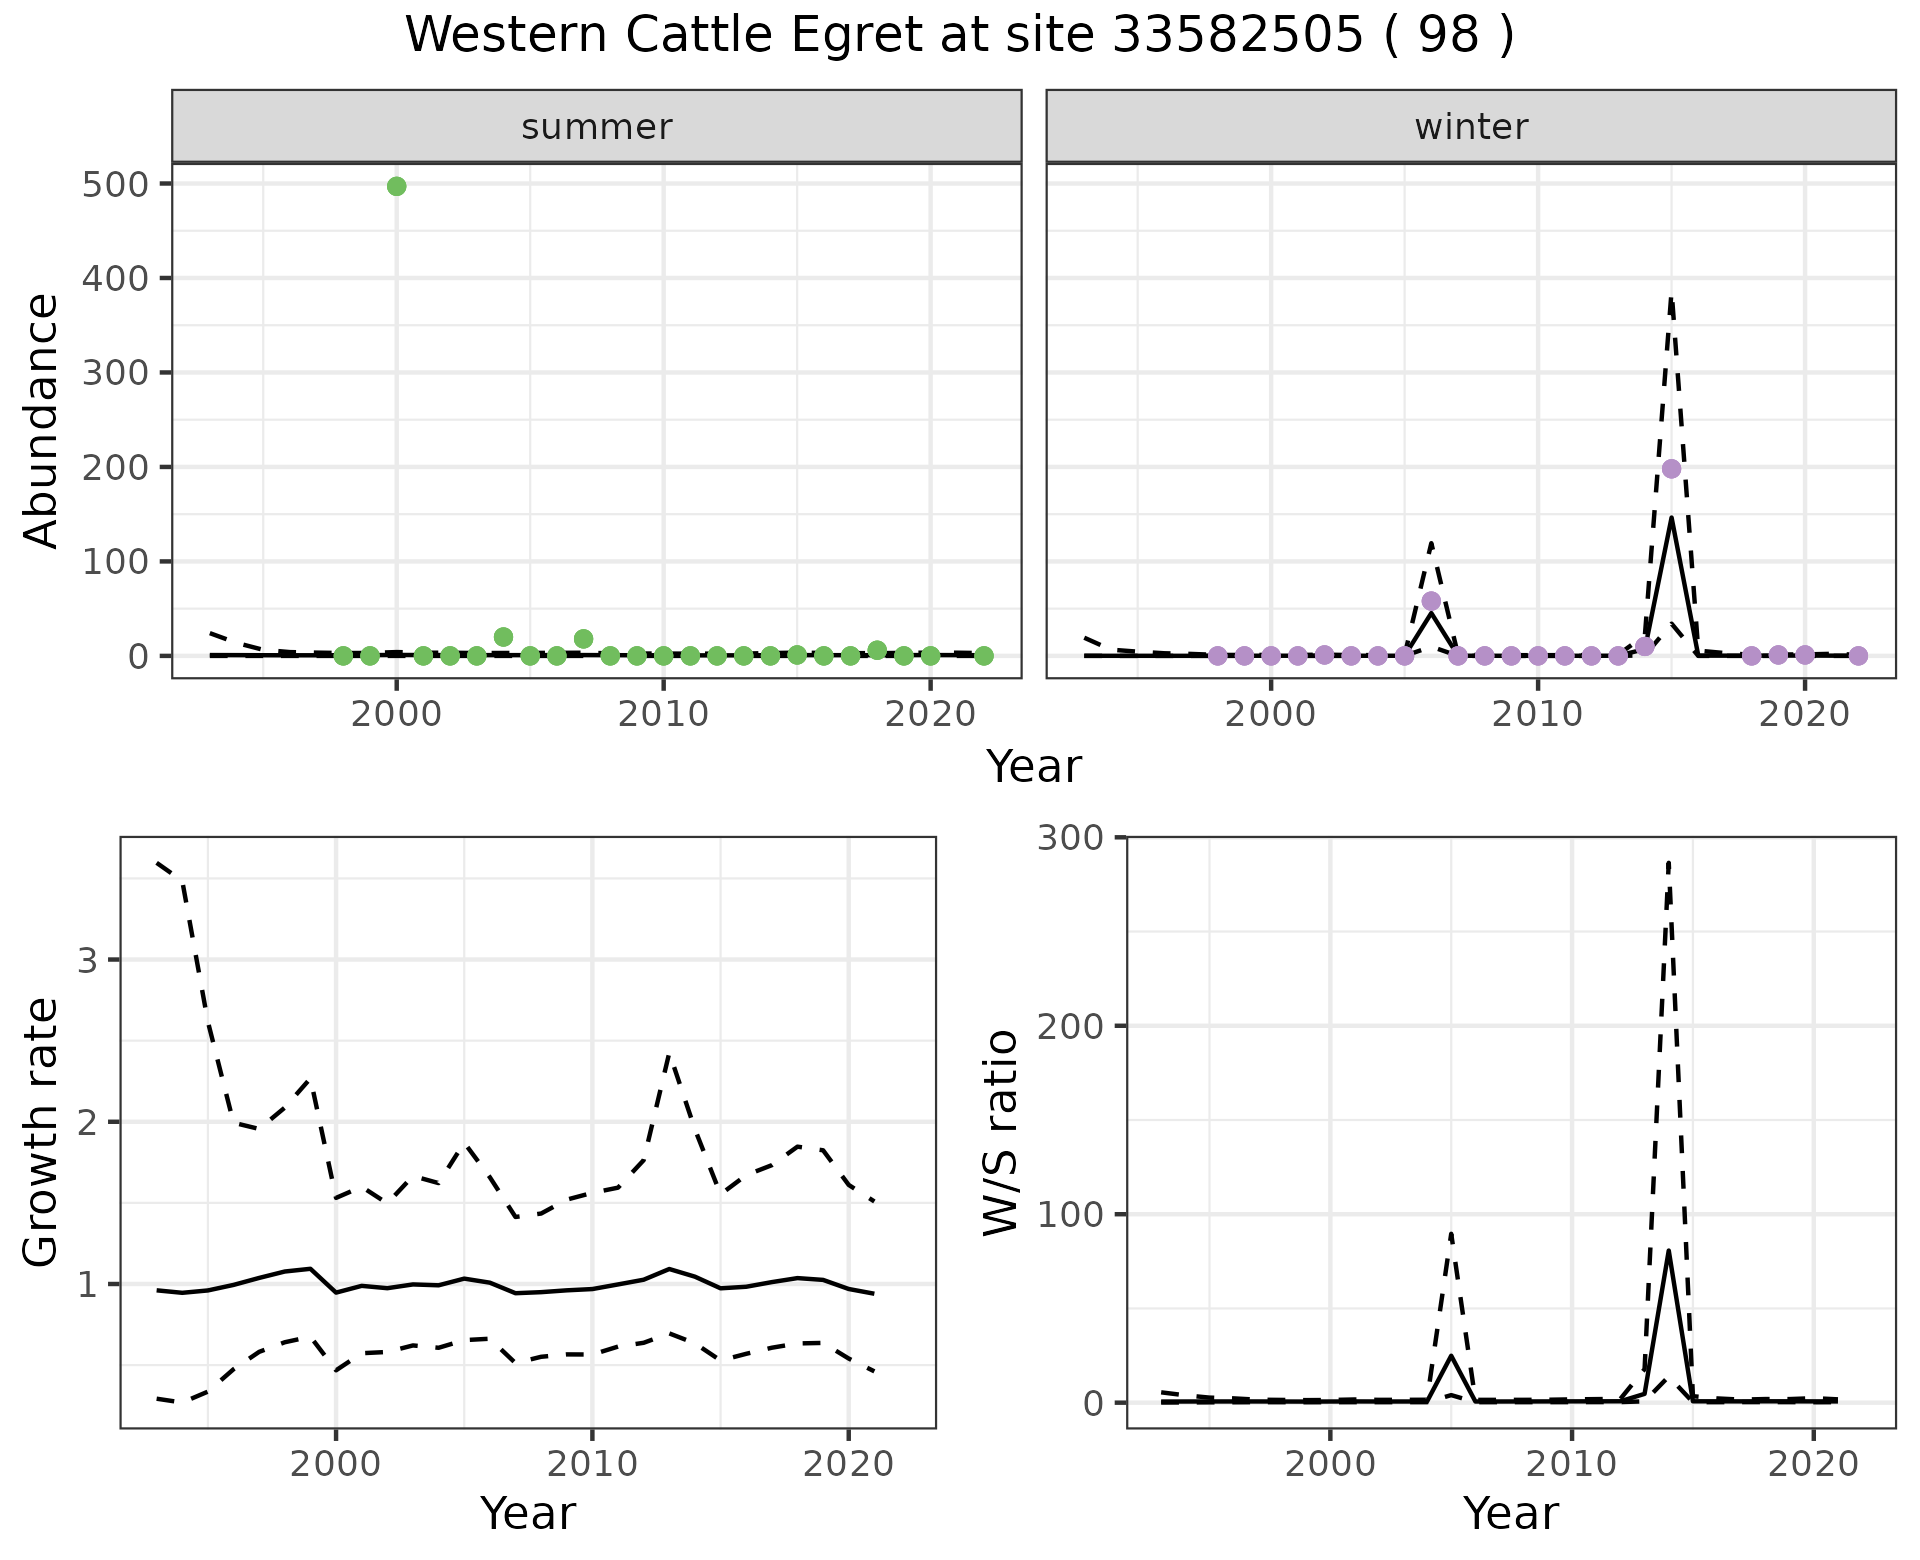Image resolution: width=1920 pixels, height=1560 pixels.
Task: Click the Growth rate y-axis label
Action: [42, 1132]
